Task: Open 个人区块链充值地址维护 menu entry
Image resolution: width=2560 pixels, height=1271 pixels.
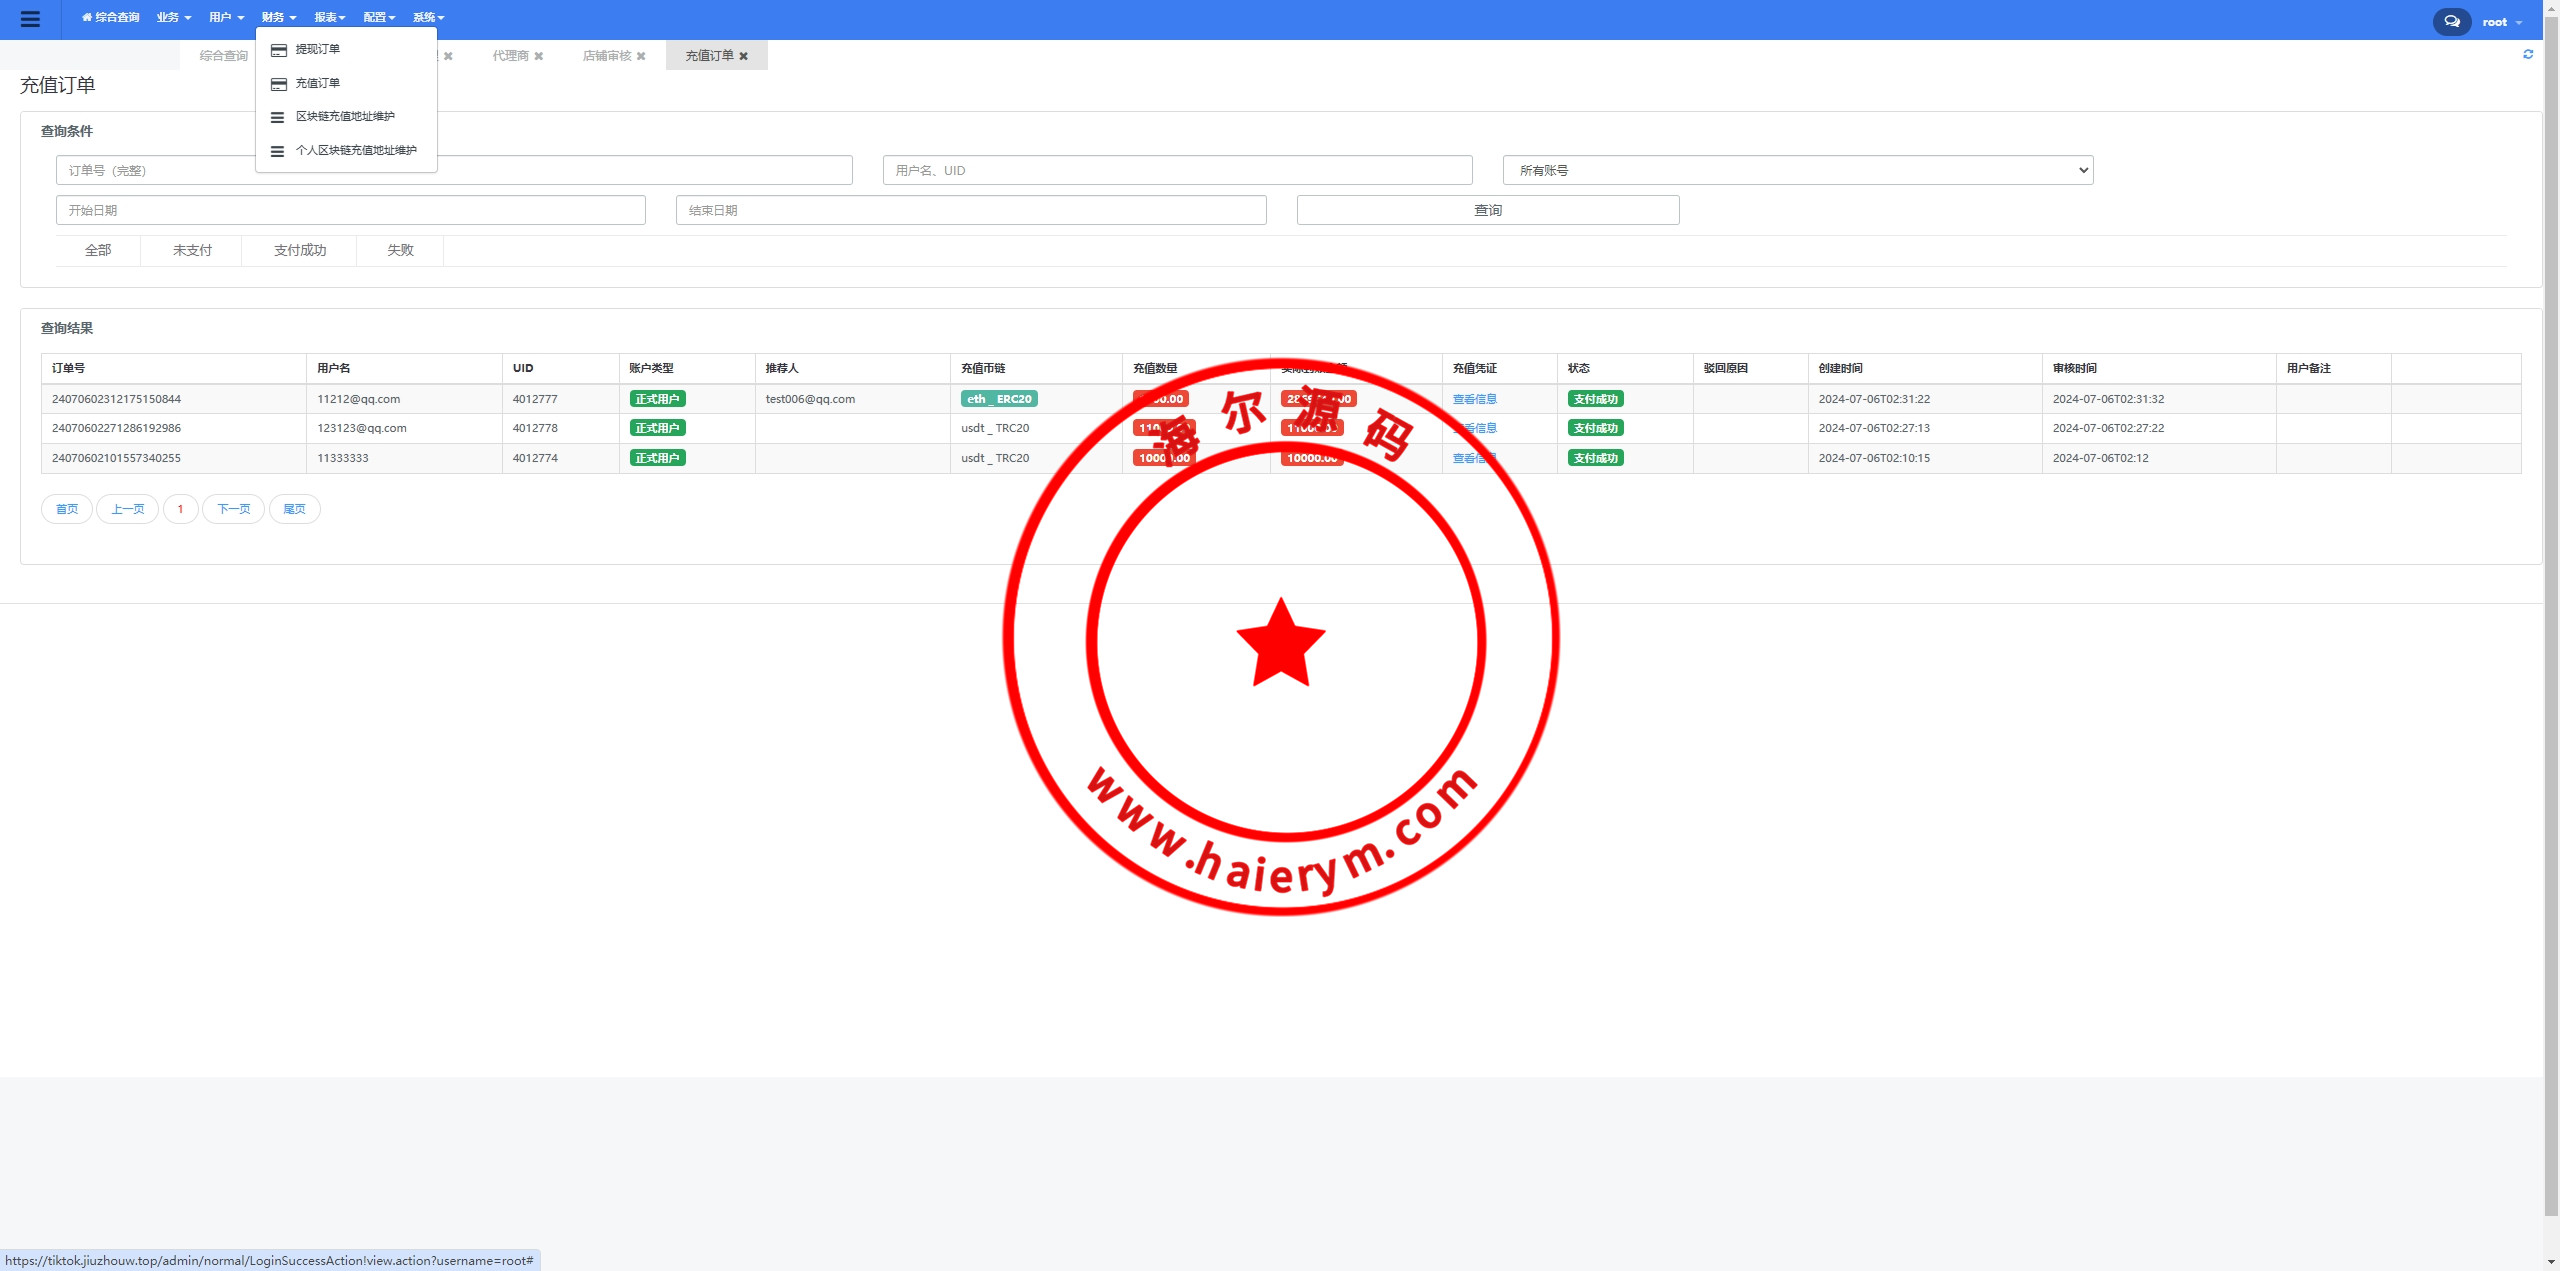Action: [355, 150]
